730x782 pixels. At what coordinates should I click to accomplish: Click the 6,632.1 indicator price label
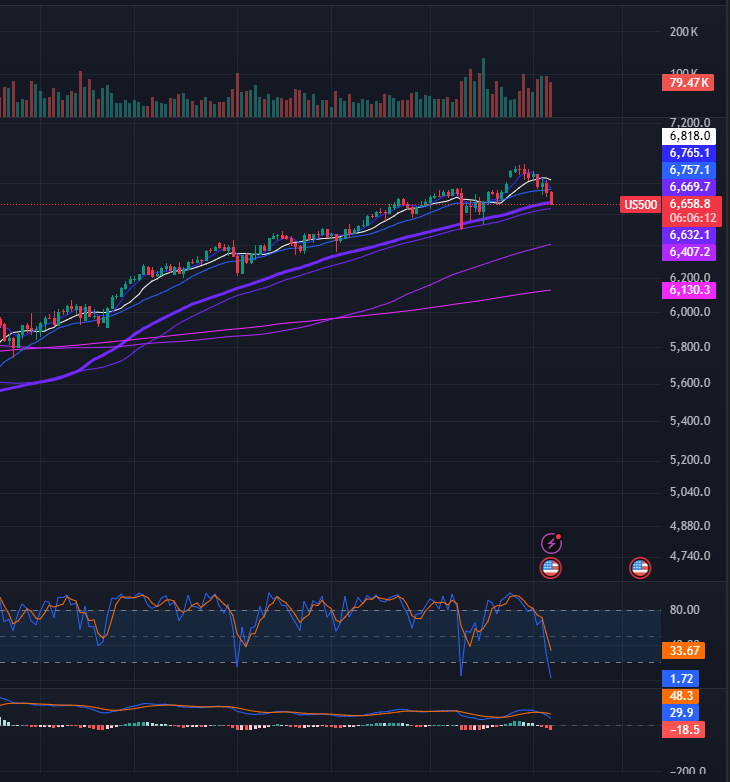[x=689, y=234]
